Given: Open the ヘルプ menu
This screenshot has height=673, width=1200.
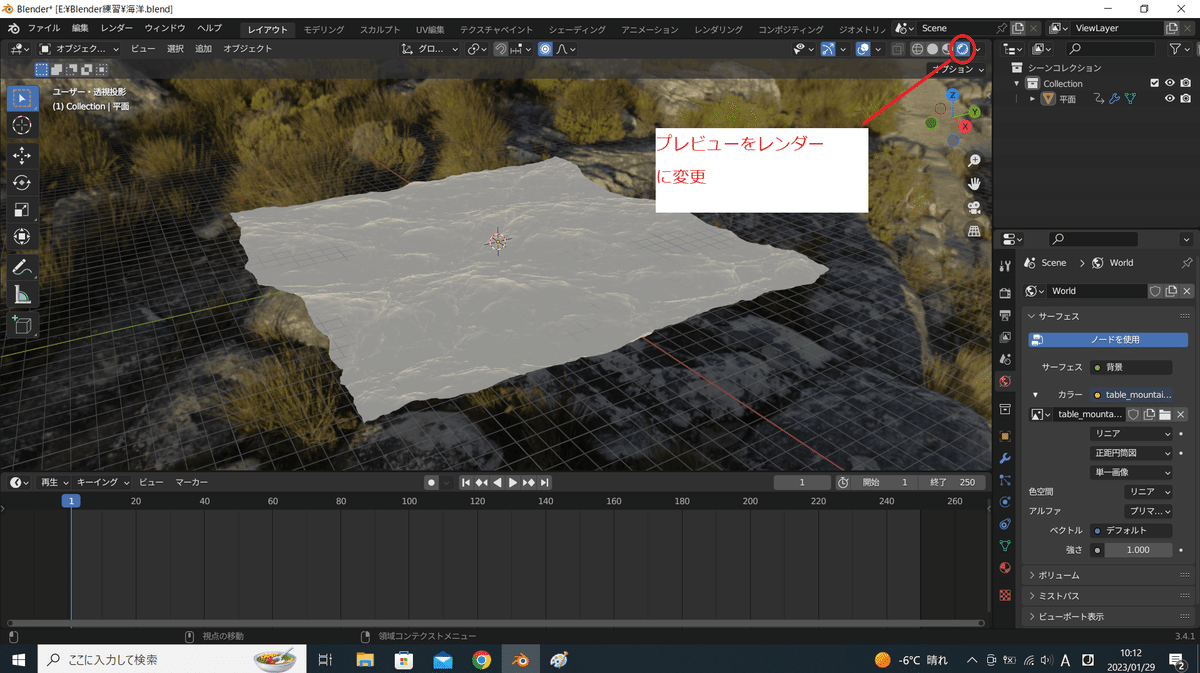Looking at the screenshot, I should click(x=210, y=28).
